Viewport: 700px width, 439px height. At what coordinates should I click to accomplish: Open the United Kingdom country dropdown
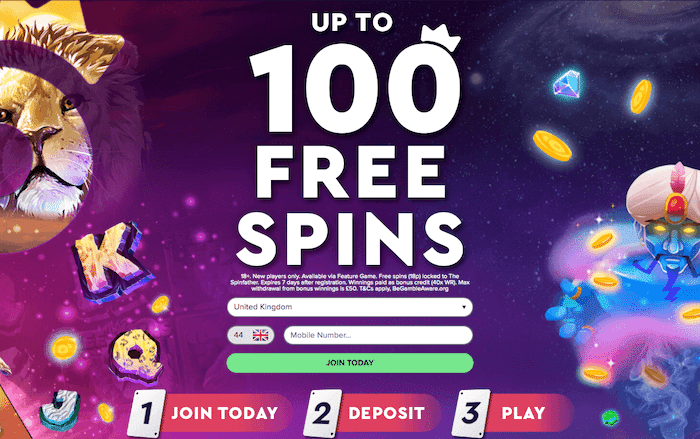pos(350,307)
